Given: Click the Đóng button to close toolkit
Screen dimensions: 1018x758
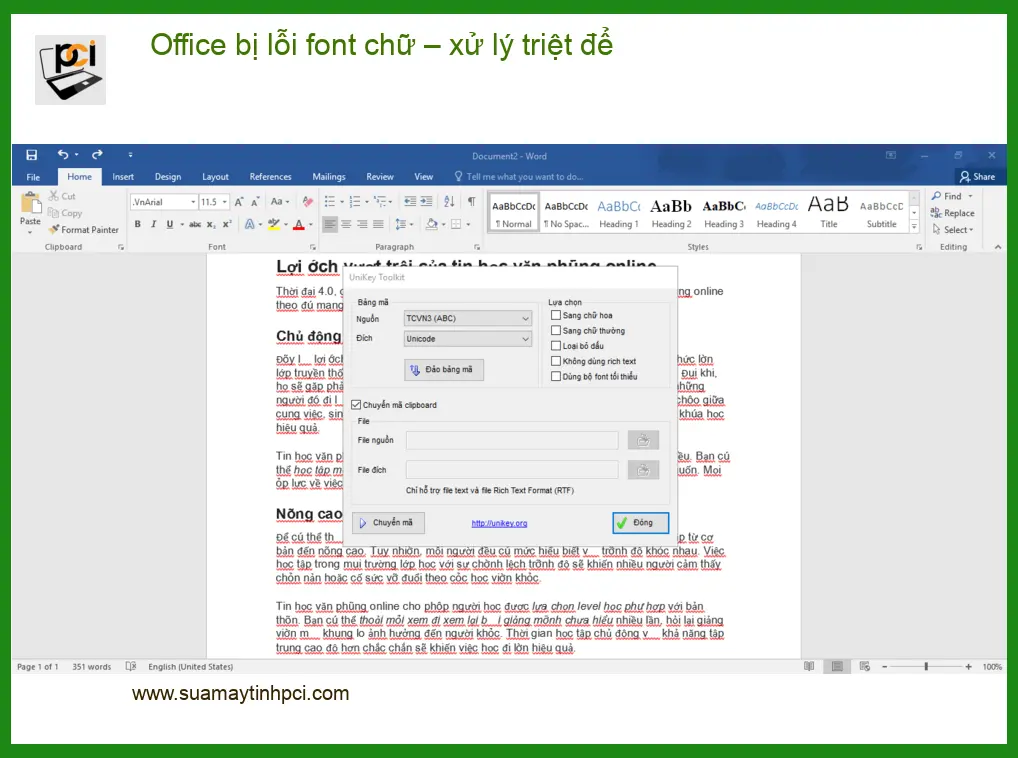Looking at the screenshot, I should 640,522.
